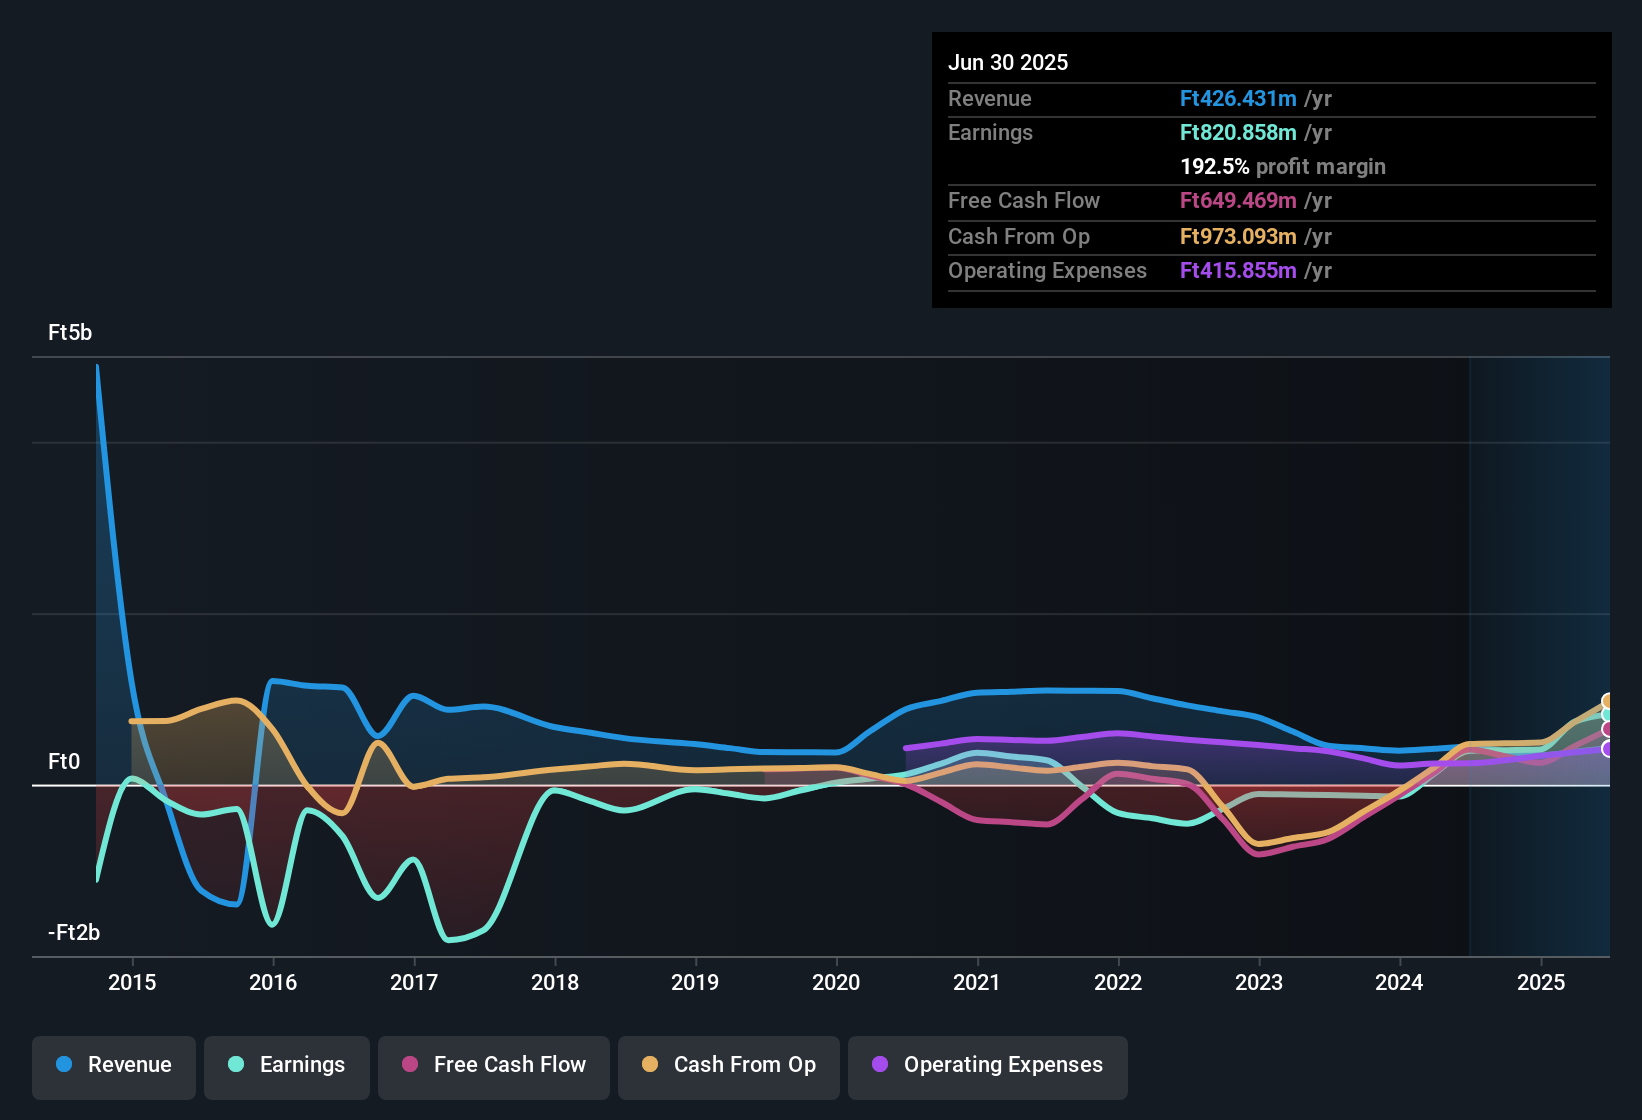Viewport: 1642px width, 1120px height.
Task: Toggle Cash From Op legend item
Action: click(x=729, y=1065)
